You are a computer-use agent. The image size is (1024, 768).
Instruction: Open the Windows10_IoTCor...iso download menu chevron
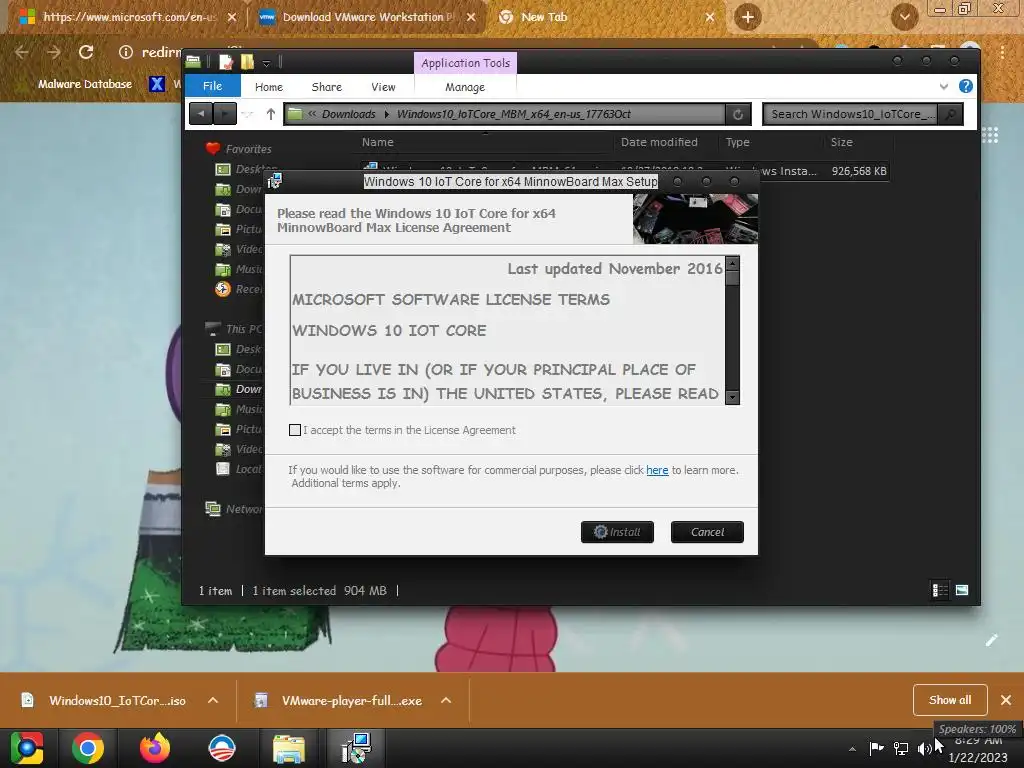pos(213,700)
